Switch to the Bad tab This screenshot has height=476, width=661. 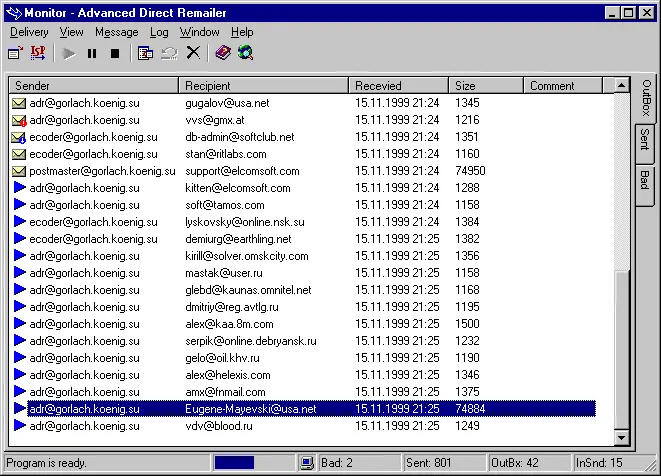645,180
